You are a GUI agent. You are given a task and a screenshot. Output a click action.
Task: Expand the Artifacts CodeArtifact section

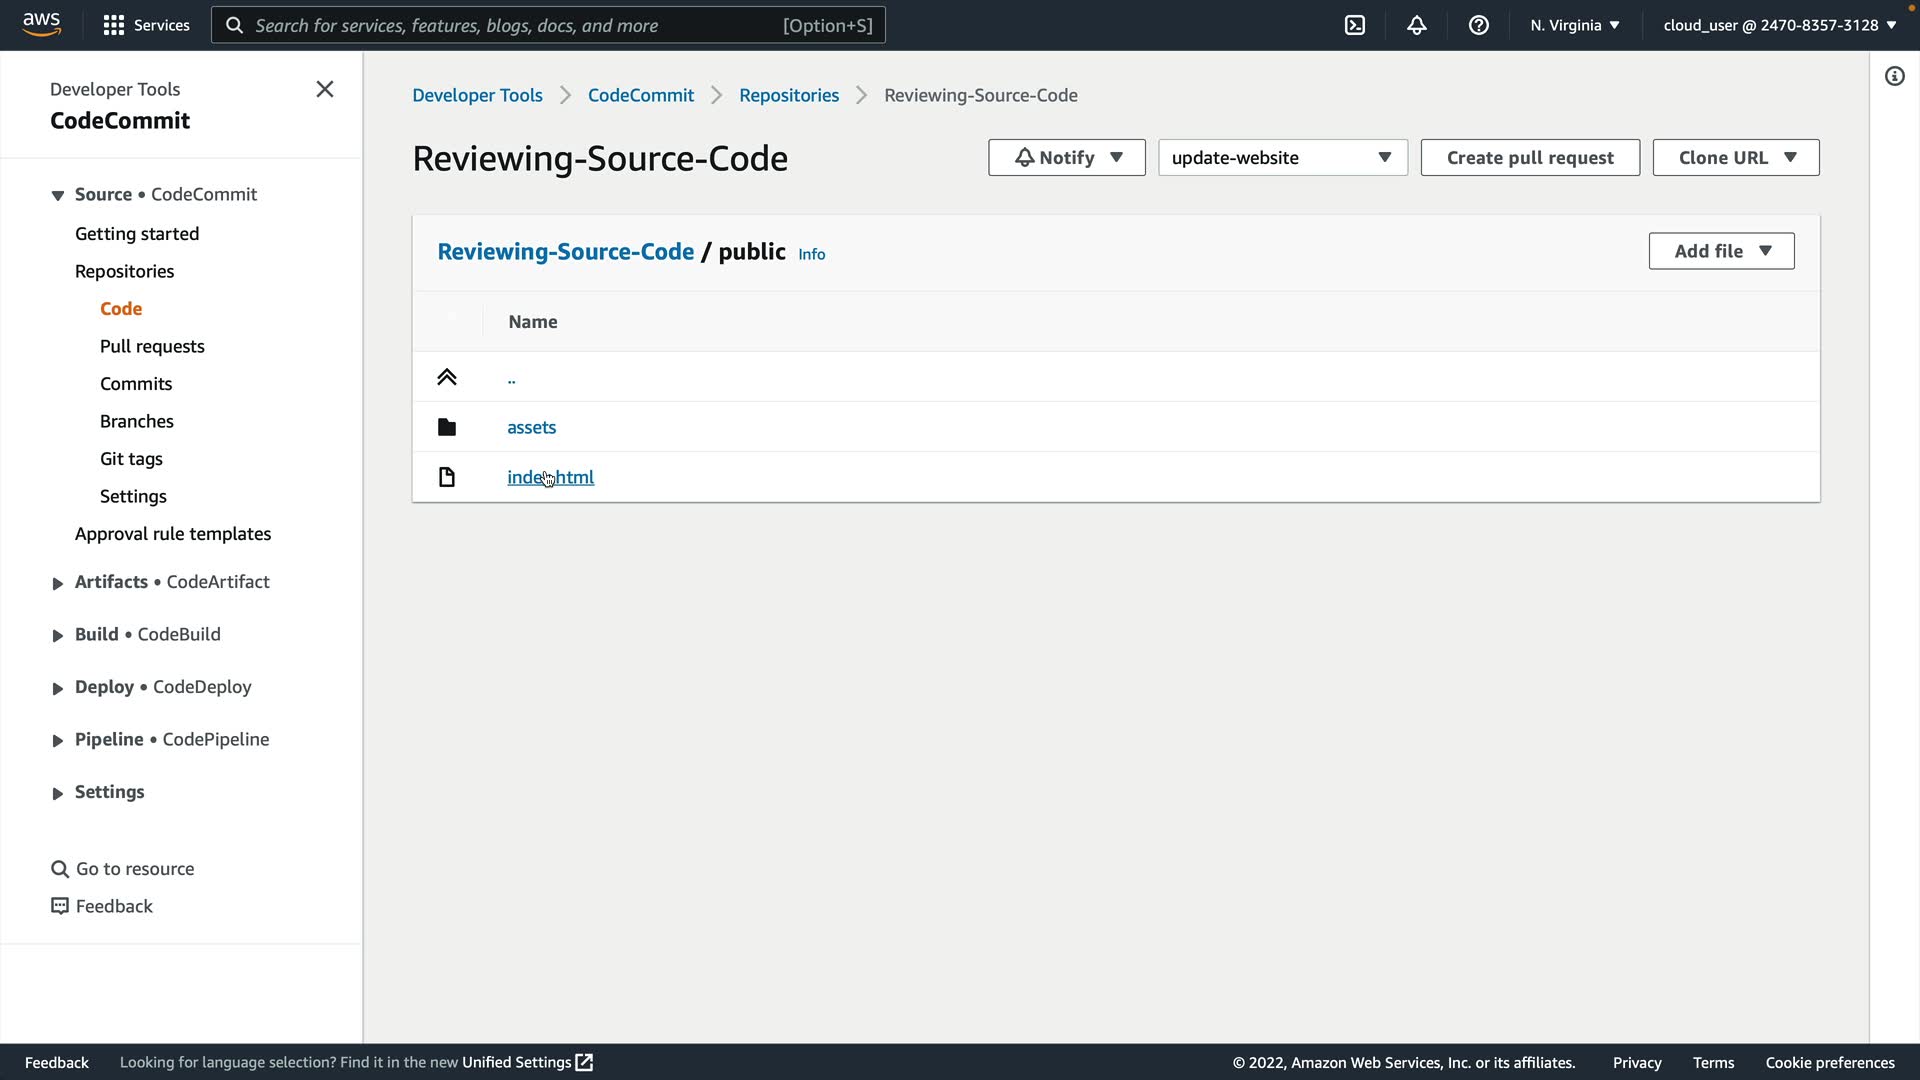click(57, 583)
